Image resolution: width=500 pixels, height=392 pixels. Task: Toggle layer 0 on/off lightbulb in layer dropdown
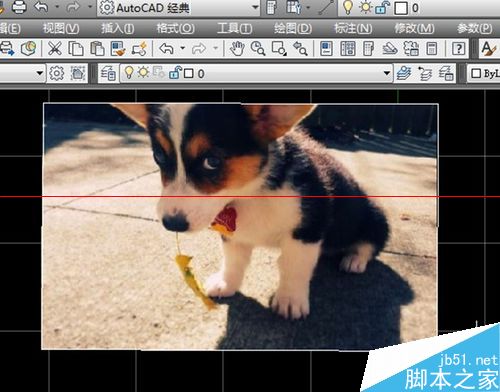pos(129,73)
